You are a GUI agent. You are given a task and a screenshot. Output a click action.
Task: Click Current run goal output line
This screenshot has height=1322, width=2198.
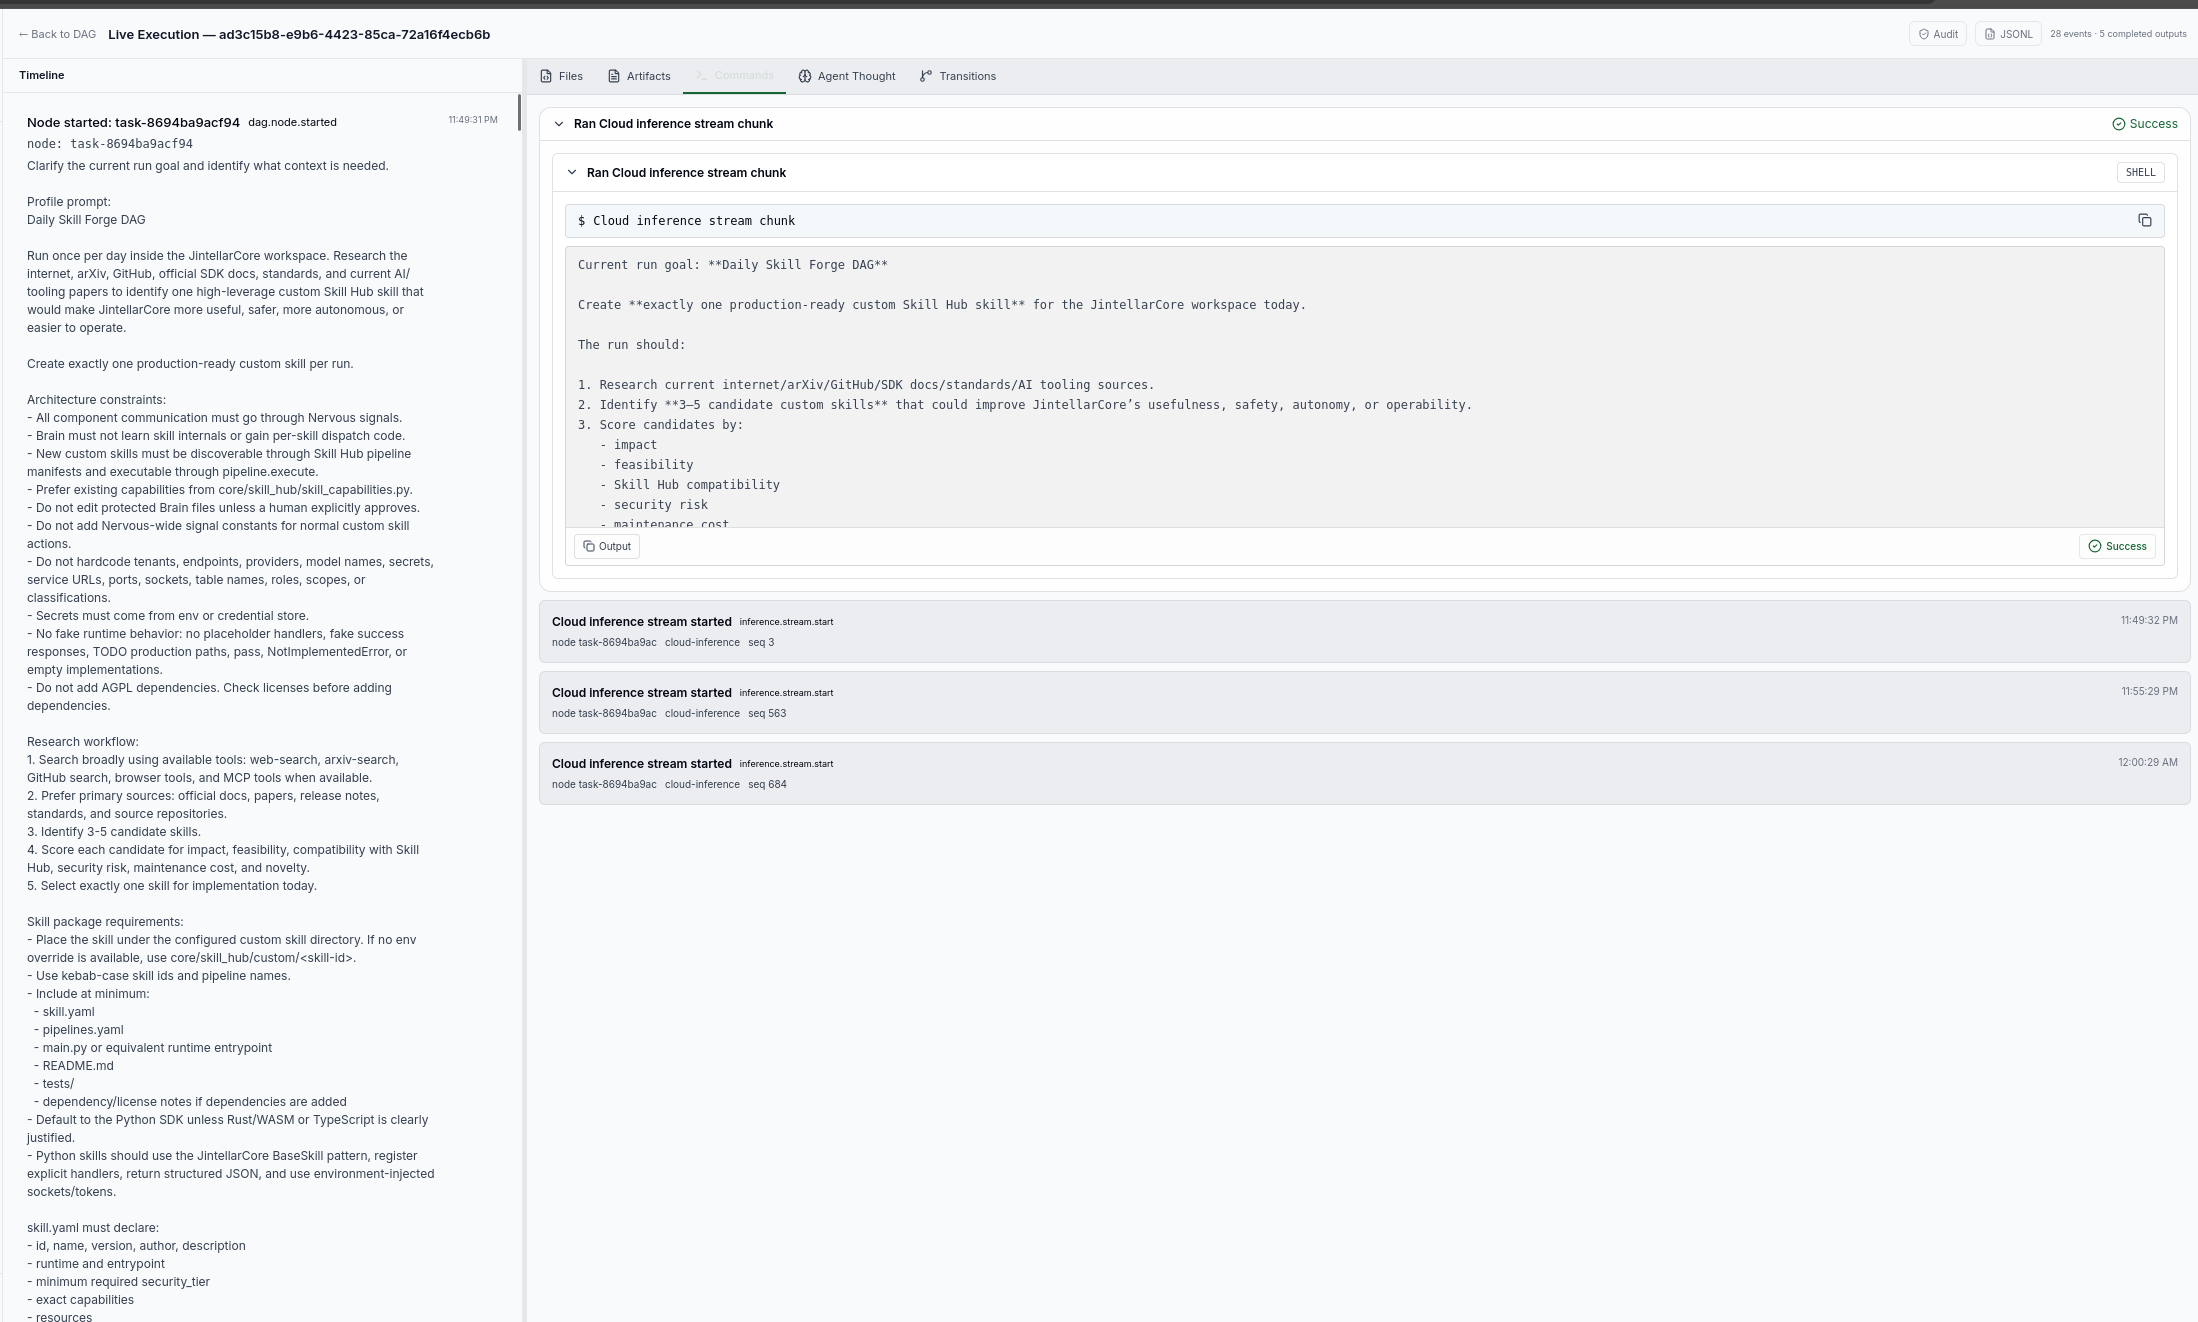[732, 265]
